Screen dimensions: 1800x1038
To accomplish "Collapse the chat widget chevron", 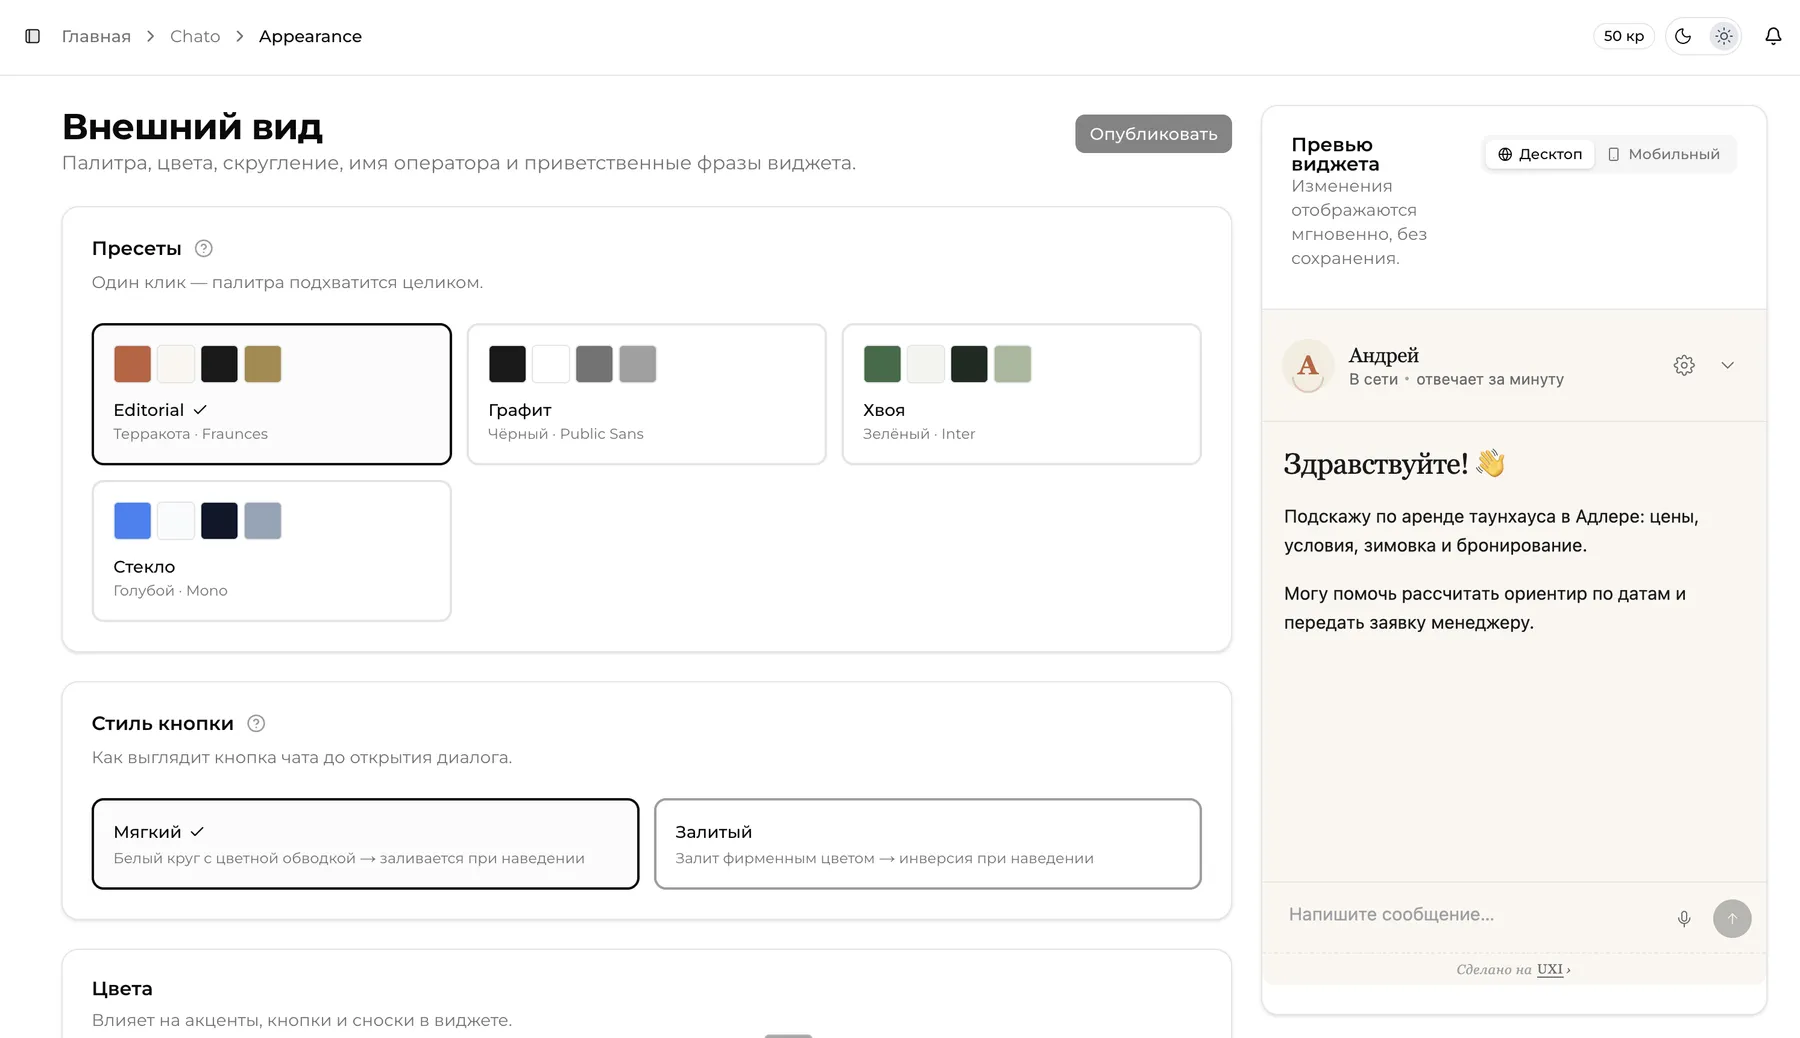I will point(1727,365).
